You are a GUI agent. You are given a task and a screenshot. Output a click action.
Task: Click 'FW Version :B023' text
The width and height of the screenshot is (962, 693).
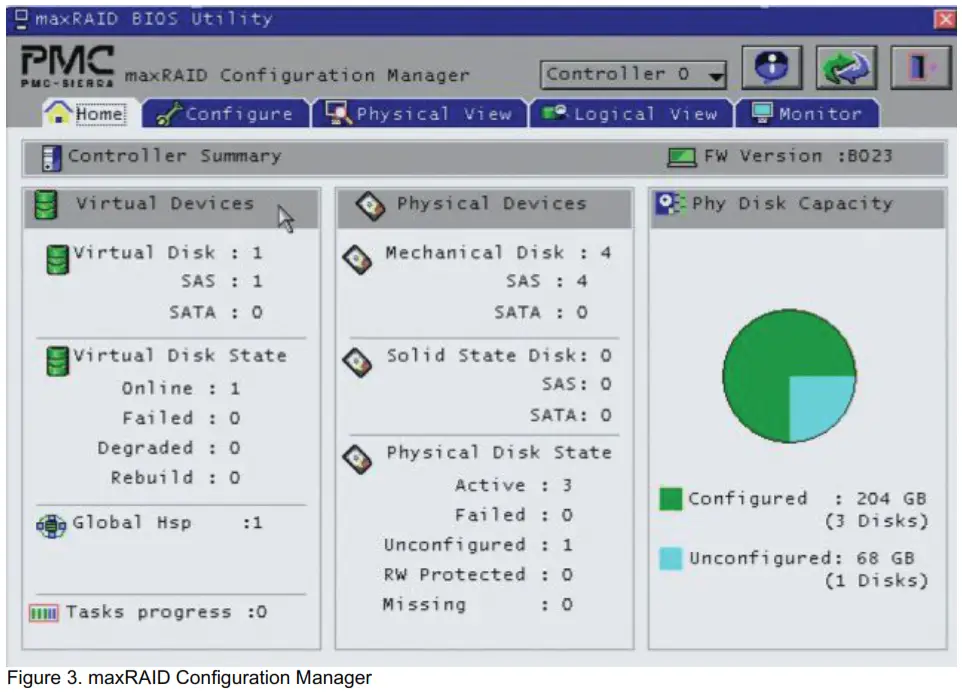tap(798, 156)
